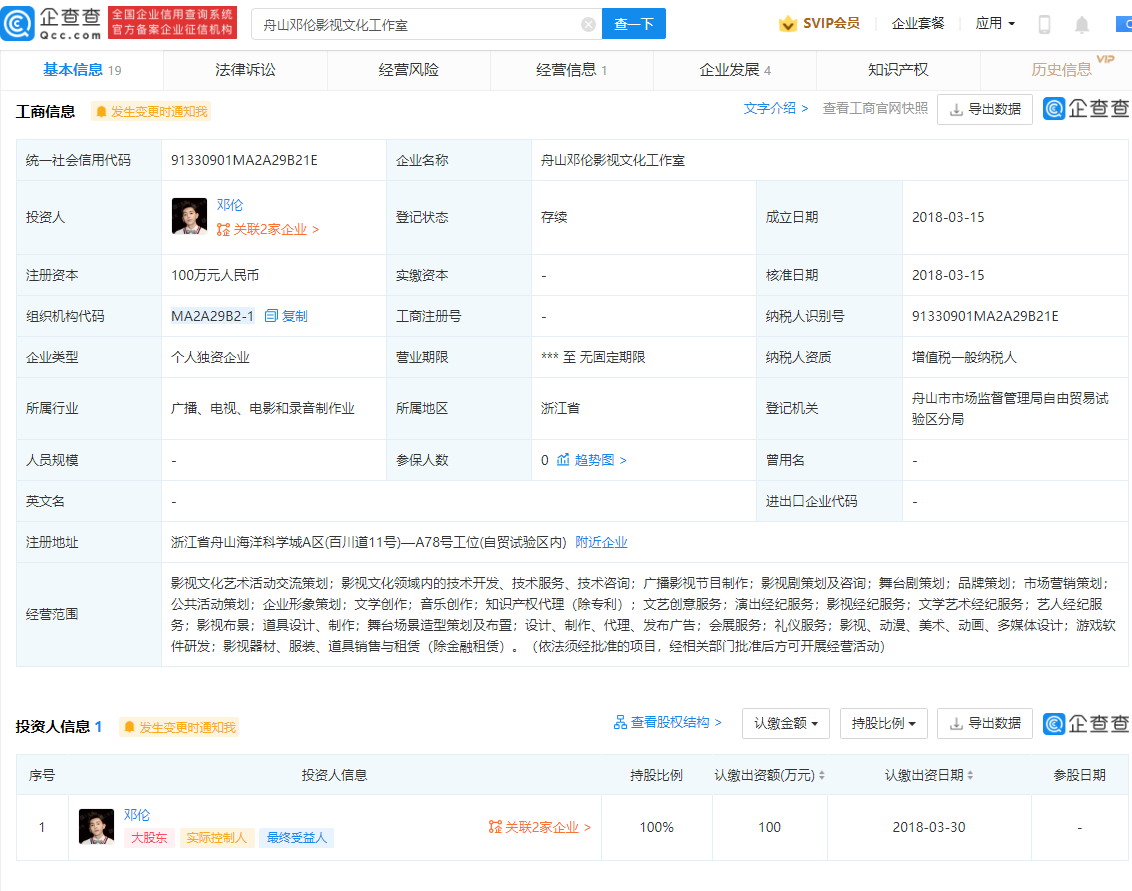Click the 趋势图 chart icon
Screen dimensions: 1132x891
(563, 460)
